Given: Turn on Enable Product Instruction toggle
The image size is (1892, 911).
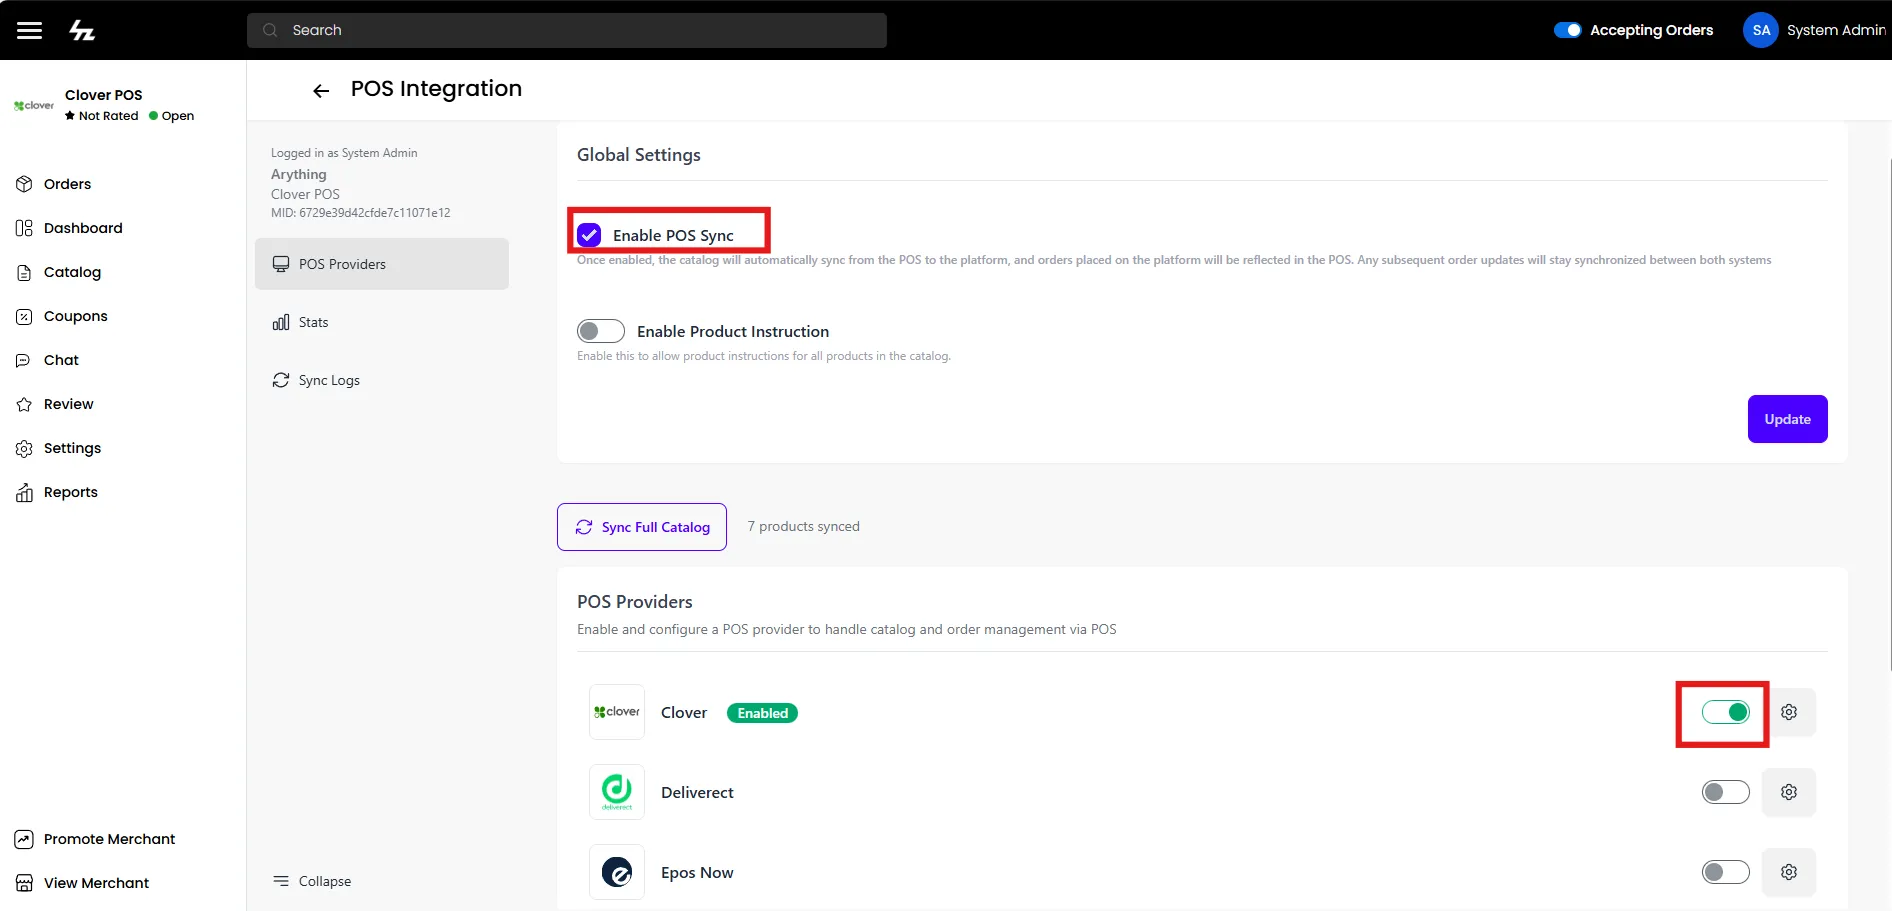Looking at the screenshot, I should (x=601, y=331).
